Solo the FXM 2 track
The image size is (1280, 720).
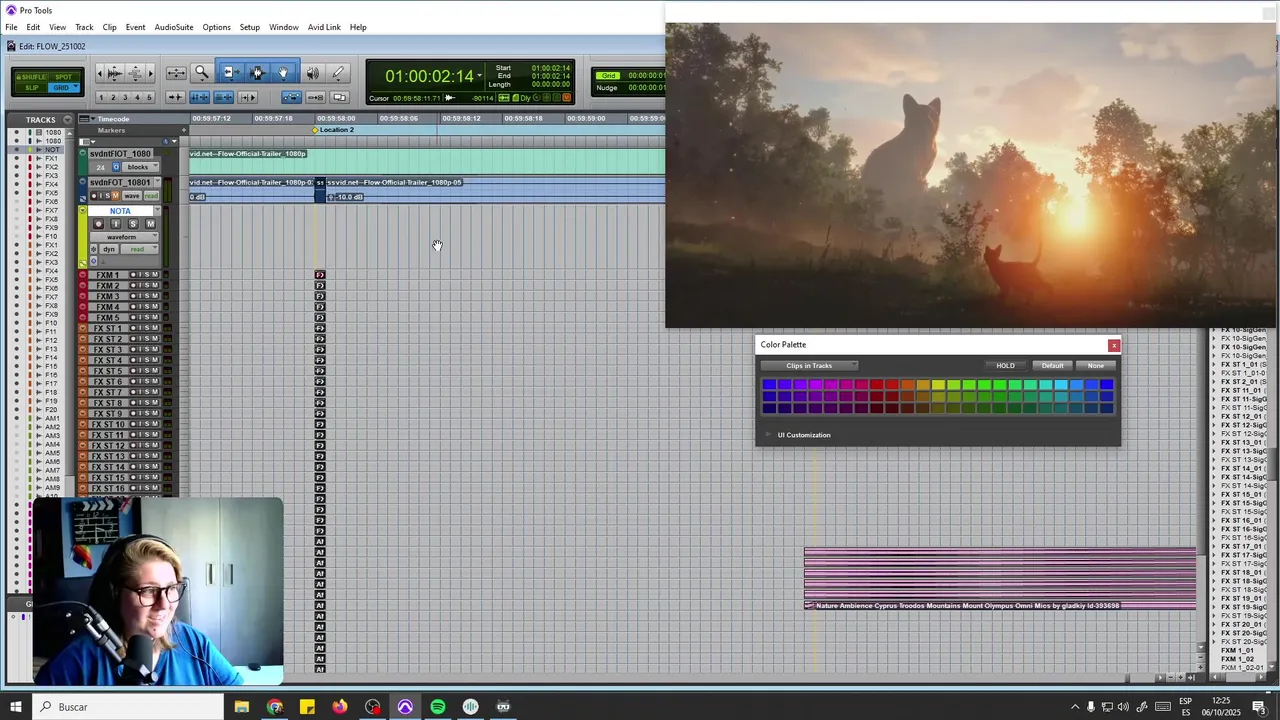point(147,285)
